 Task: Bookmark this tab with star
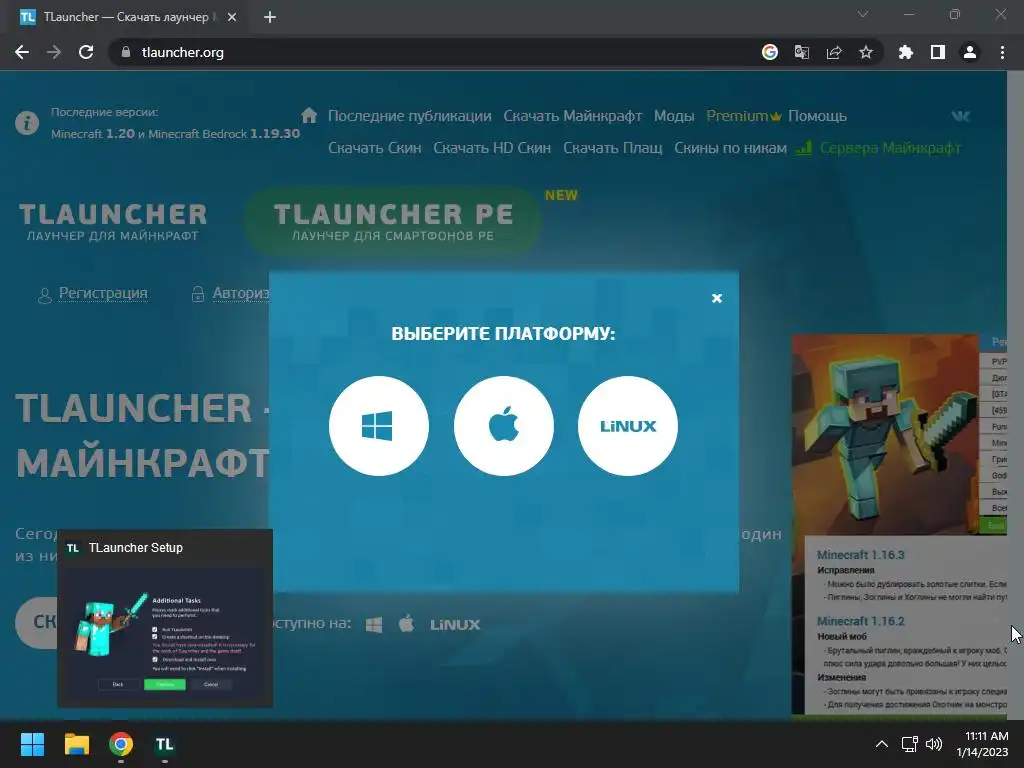(866, 52)
